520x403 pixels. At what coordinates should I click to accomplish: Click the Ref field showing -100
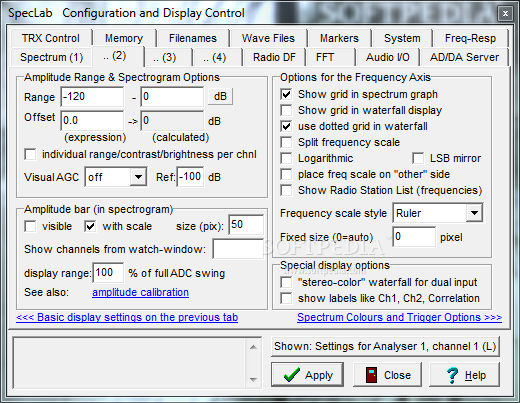pos(190,177)
